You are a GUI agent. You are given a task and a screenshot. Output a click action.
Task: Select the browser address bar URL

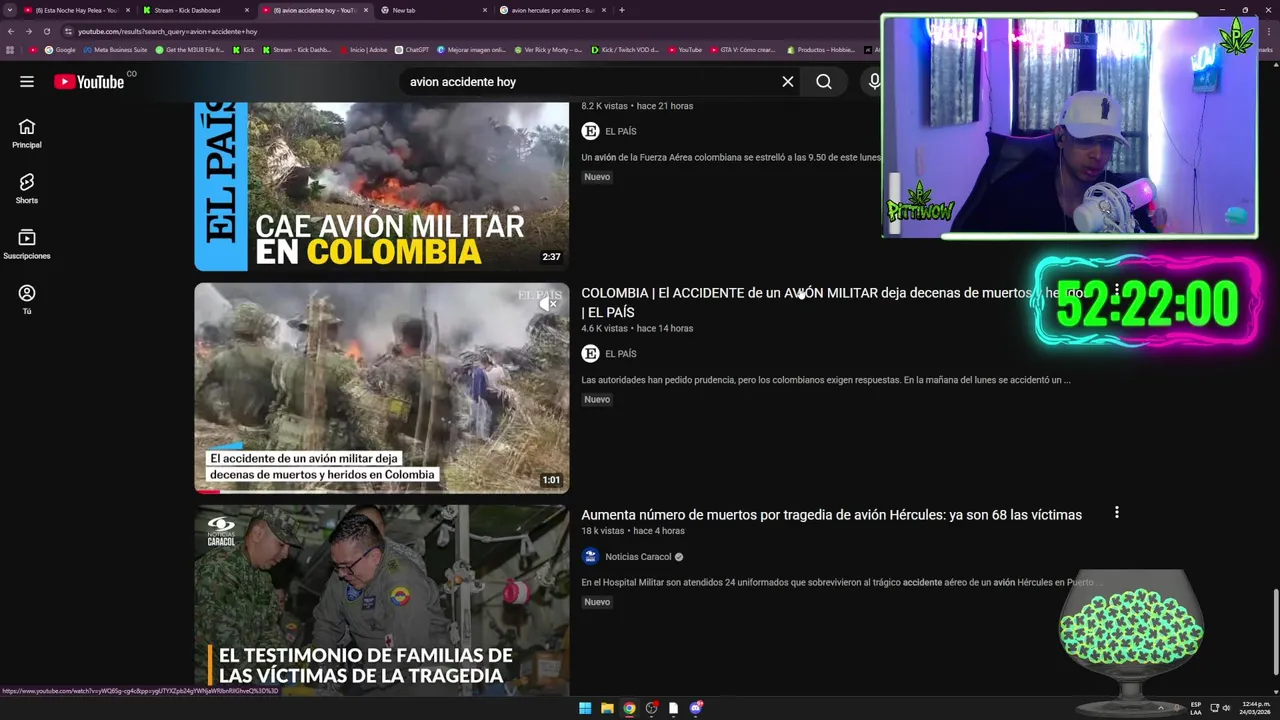point(168,31)
